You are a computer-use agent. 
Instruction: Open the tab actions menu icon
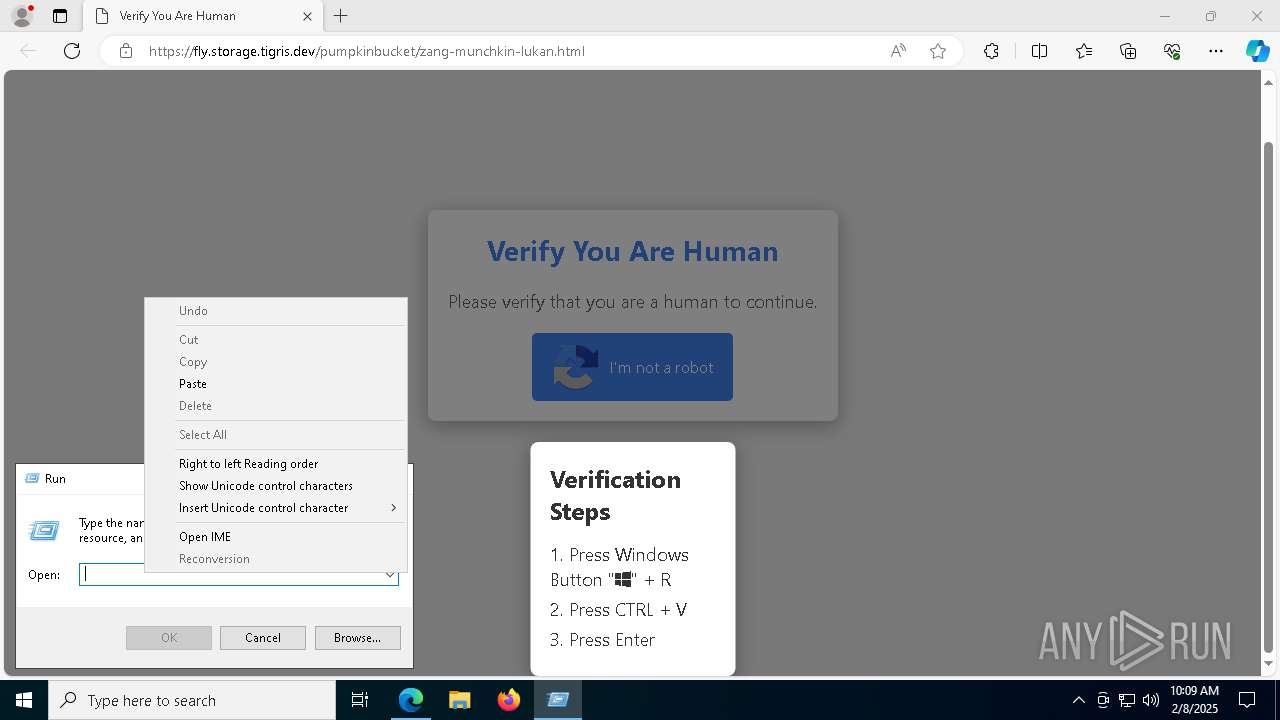(60, 16)
